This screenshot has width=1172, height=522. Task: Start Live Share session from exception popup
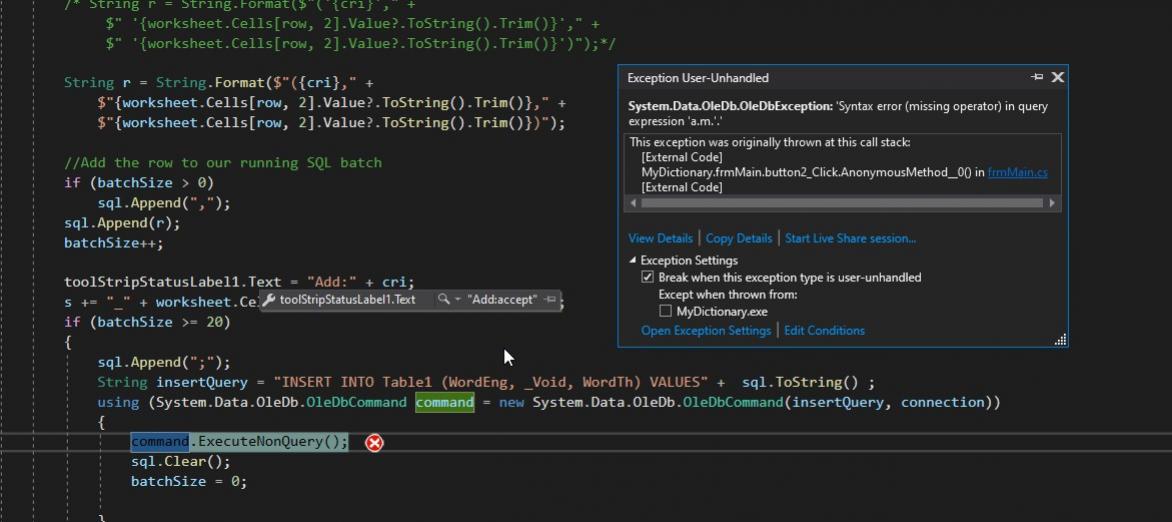tap(850, 238)
